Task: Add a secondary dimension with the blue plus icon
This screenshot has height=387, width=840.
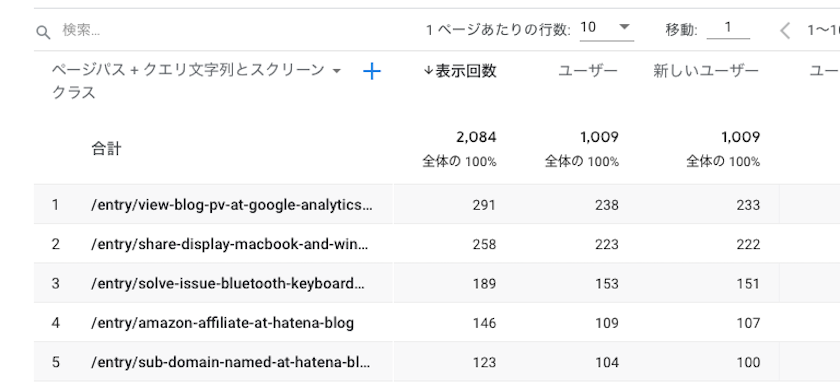Action: [372, 71]
